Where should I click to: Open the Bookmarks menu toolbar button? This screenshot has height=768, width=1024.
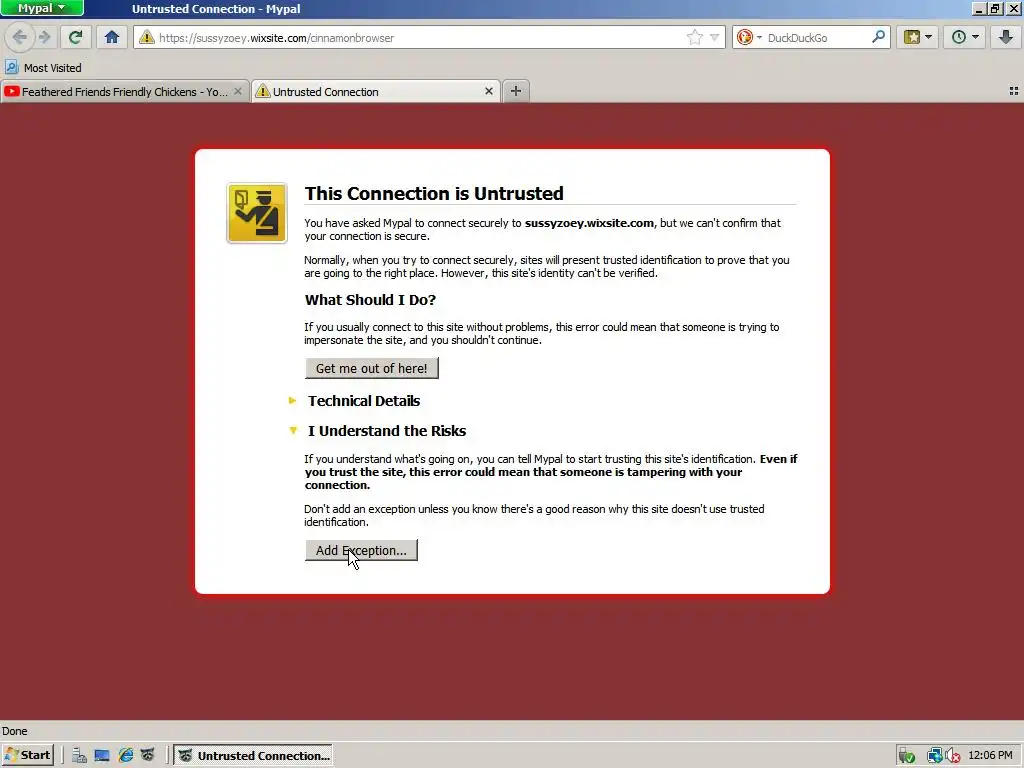click(918, 37)
